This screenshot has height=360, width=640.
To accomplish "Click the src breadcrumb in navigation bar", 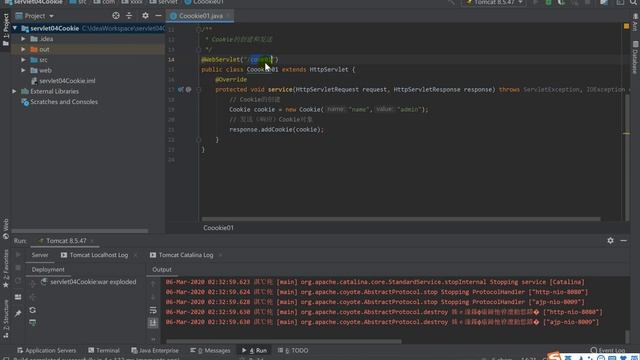I will click(x=78, y=2).
